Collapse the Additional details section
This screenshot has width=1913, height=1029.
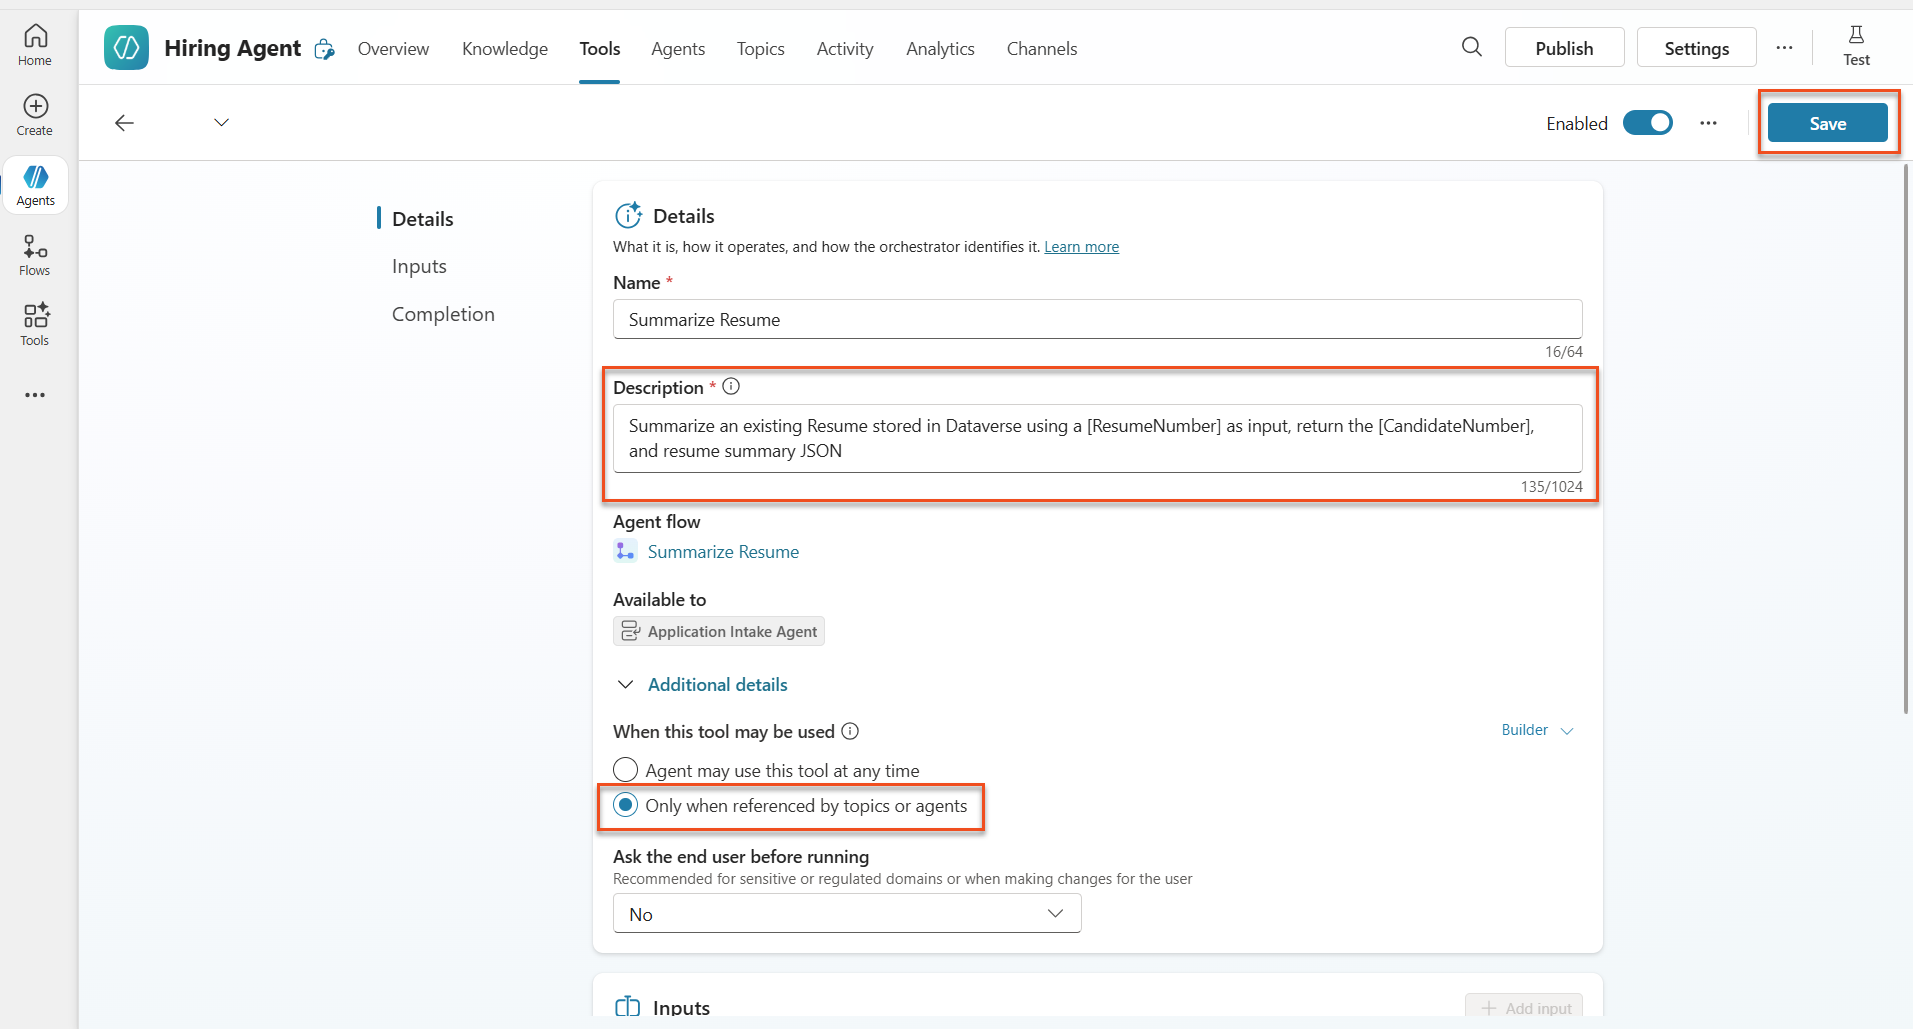coord(625,684)
